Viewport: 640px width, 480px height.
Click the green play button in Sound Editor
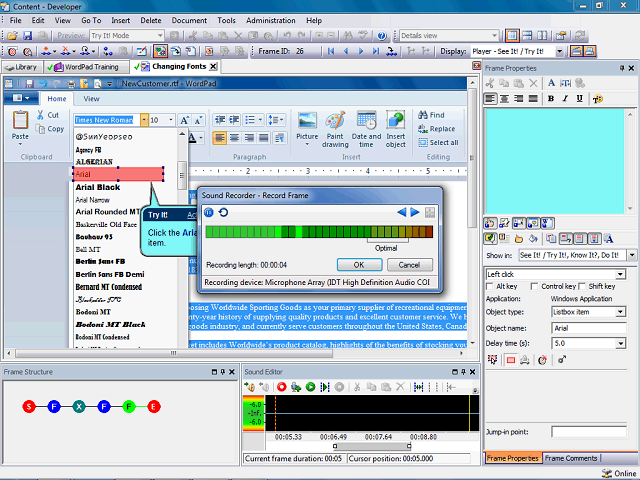point(311,387)
